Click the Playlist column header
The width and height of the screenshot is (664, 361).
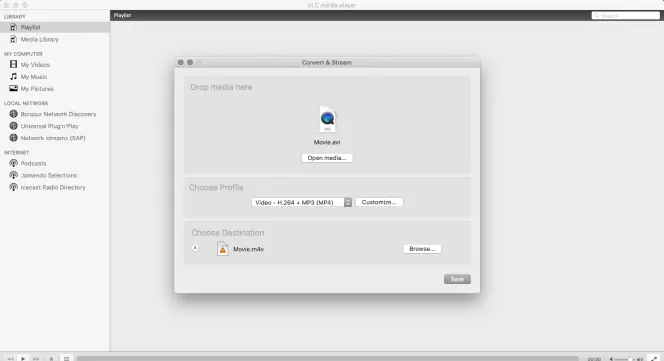[x=122, y=15]
